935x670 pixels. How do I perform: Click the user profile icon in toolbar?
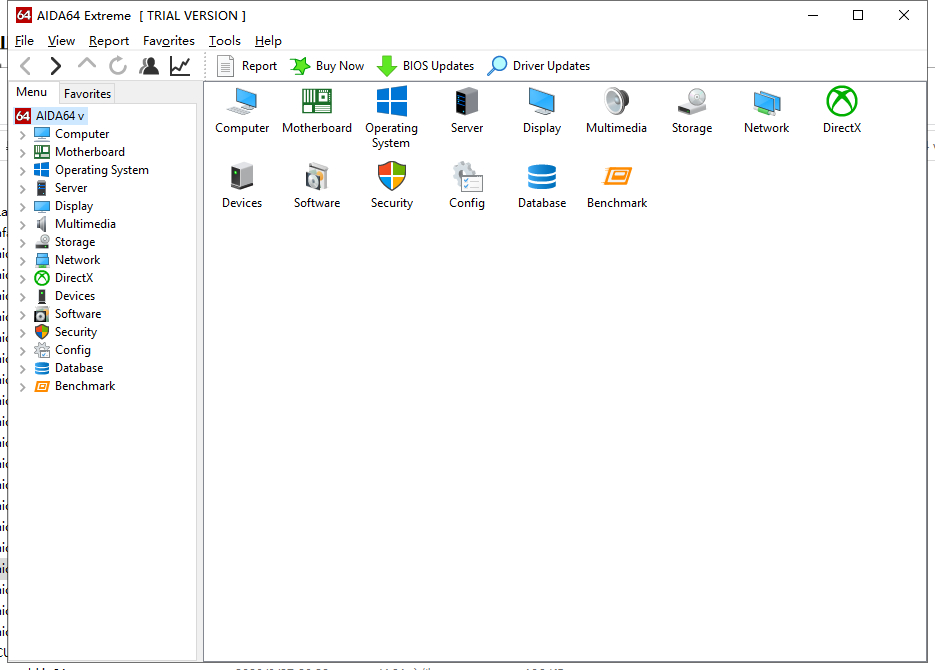pos(149,66)
